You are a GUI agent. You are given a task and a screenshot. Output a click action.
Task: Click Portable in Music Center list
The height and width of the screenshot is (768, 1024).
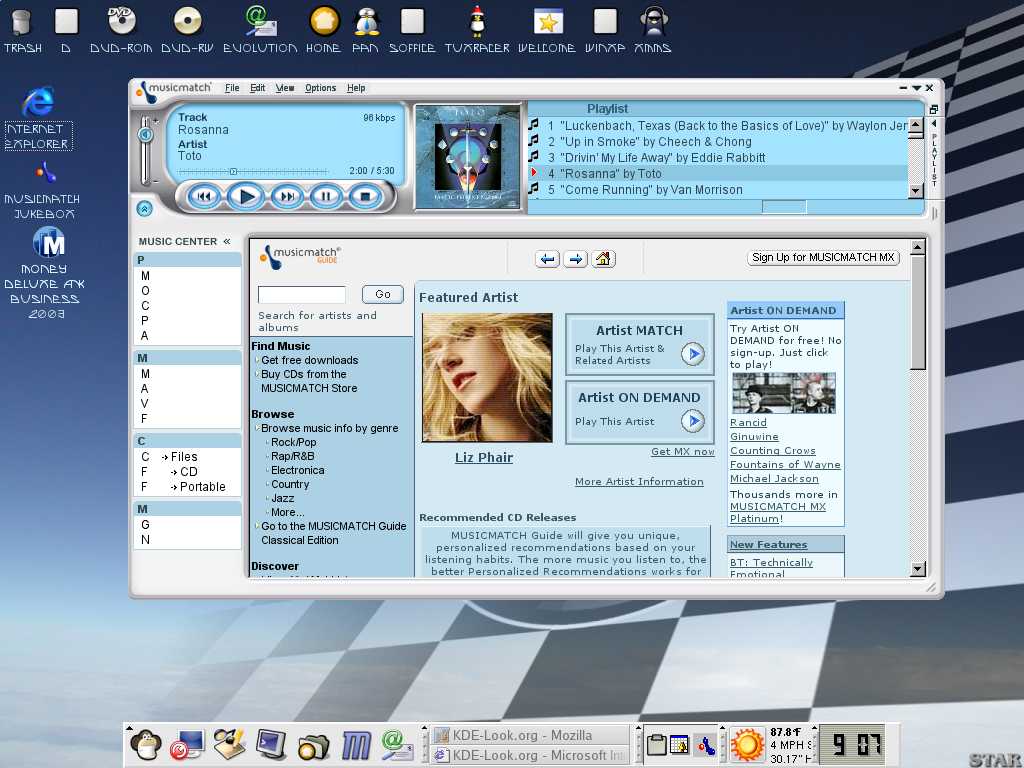coord(202,487)
